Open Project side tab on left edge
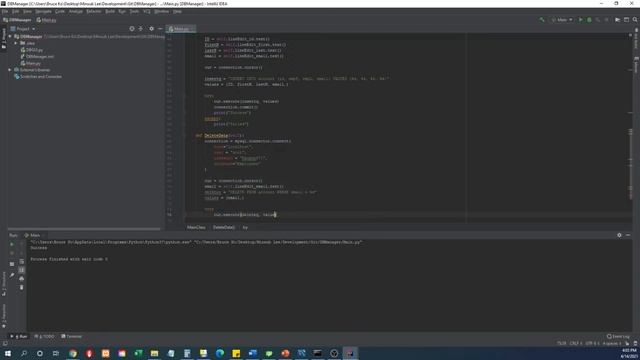640x360 pixels. coord(4,38)
